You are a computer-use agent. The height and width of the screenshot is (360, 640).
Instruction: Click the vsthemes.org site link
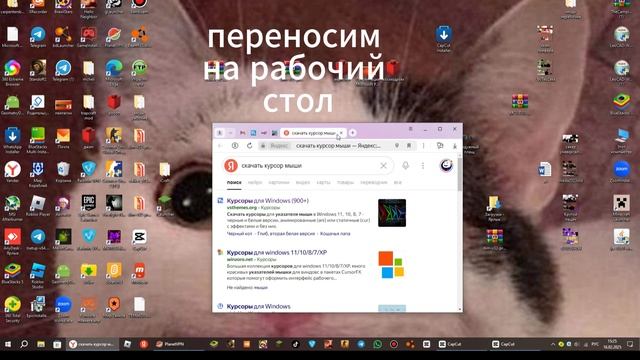coord(242,207)
